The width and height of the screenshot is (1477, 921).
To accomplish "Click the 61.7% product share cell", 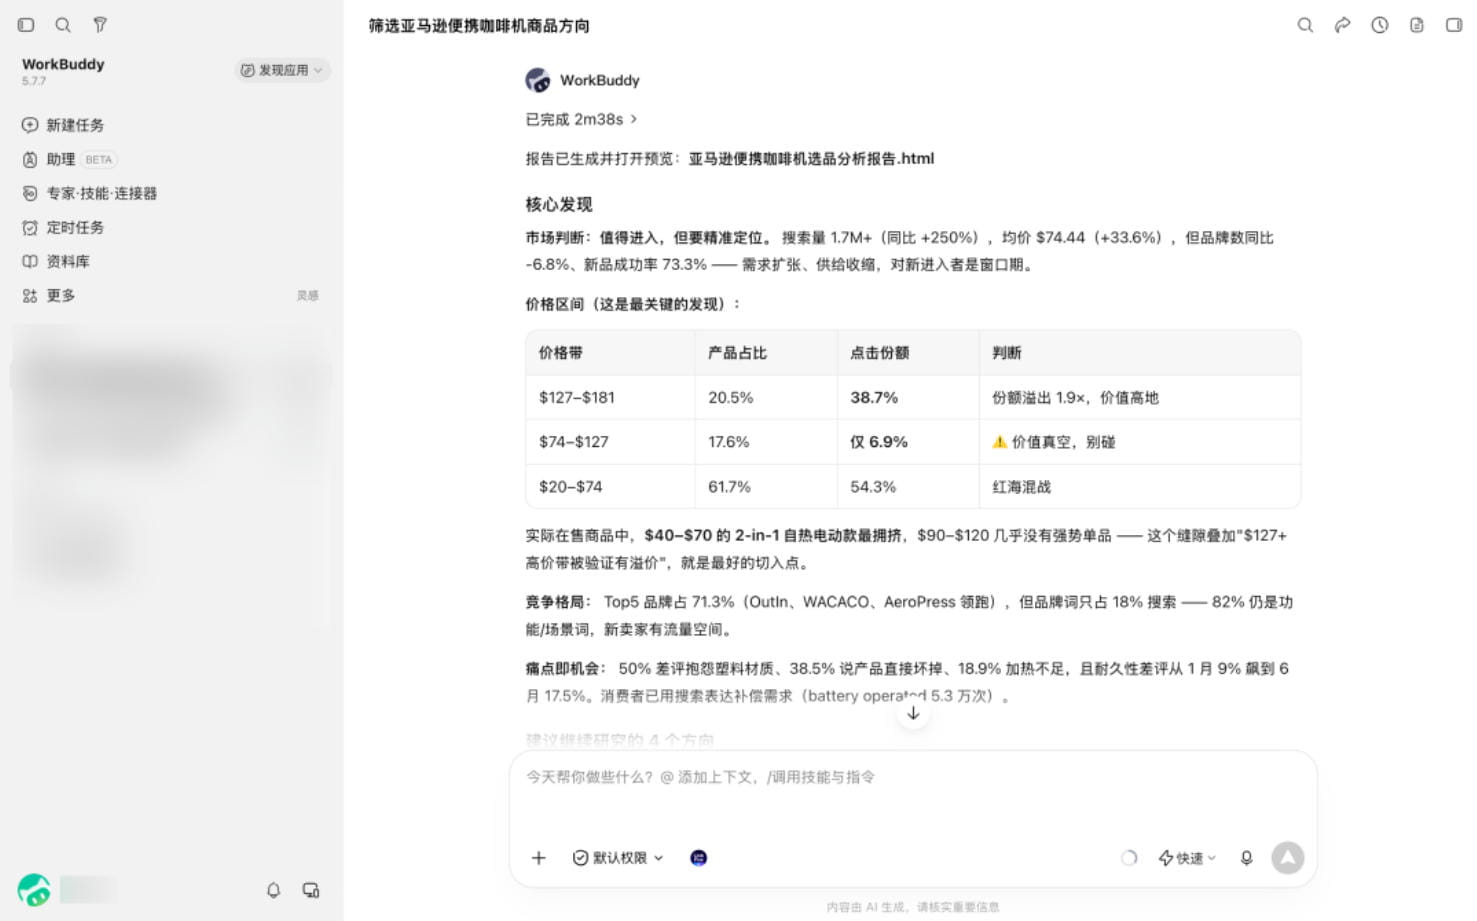I will 766,487.
